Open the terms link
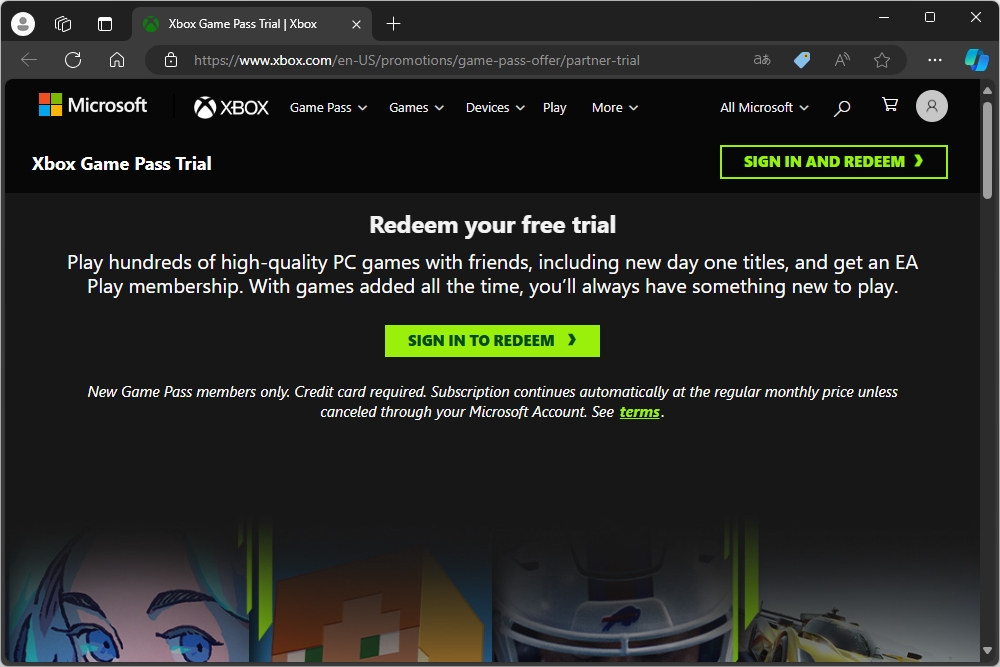 [640, 412]
